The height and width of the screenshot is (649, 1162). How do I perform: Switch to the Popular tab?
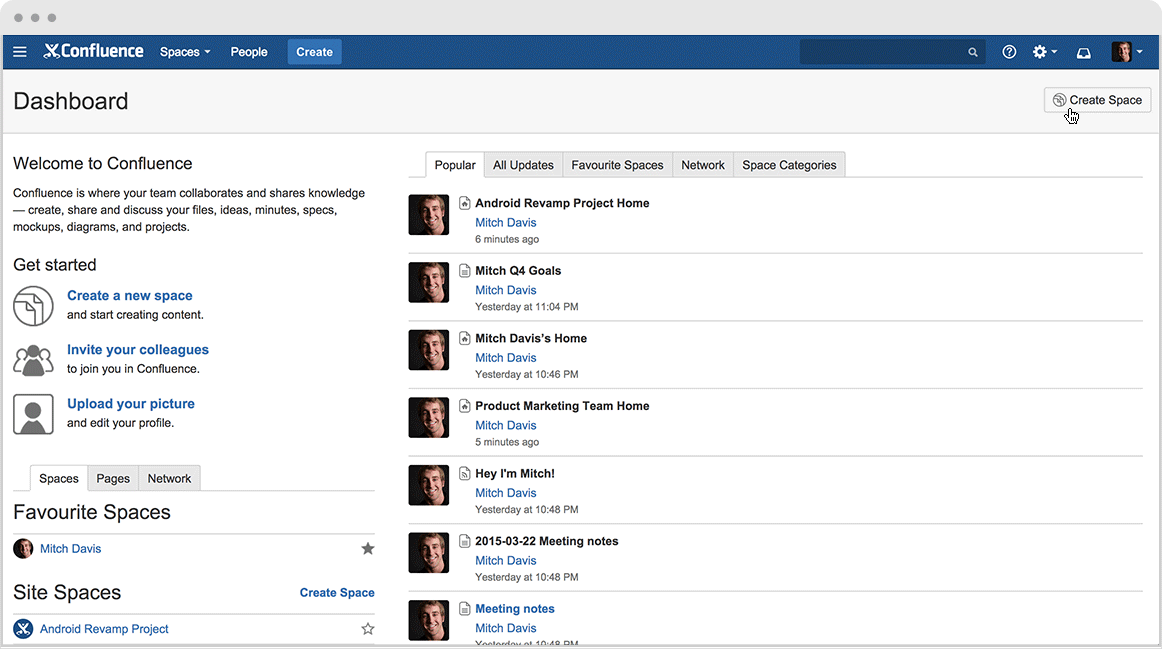pyautogui.click(x=455, y=165)
